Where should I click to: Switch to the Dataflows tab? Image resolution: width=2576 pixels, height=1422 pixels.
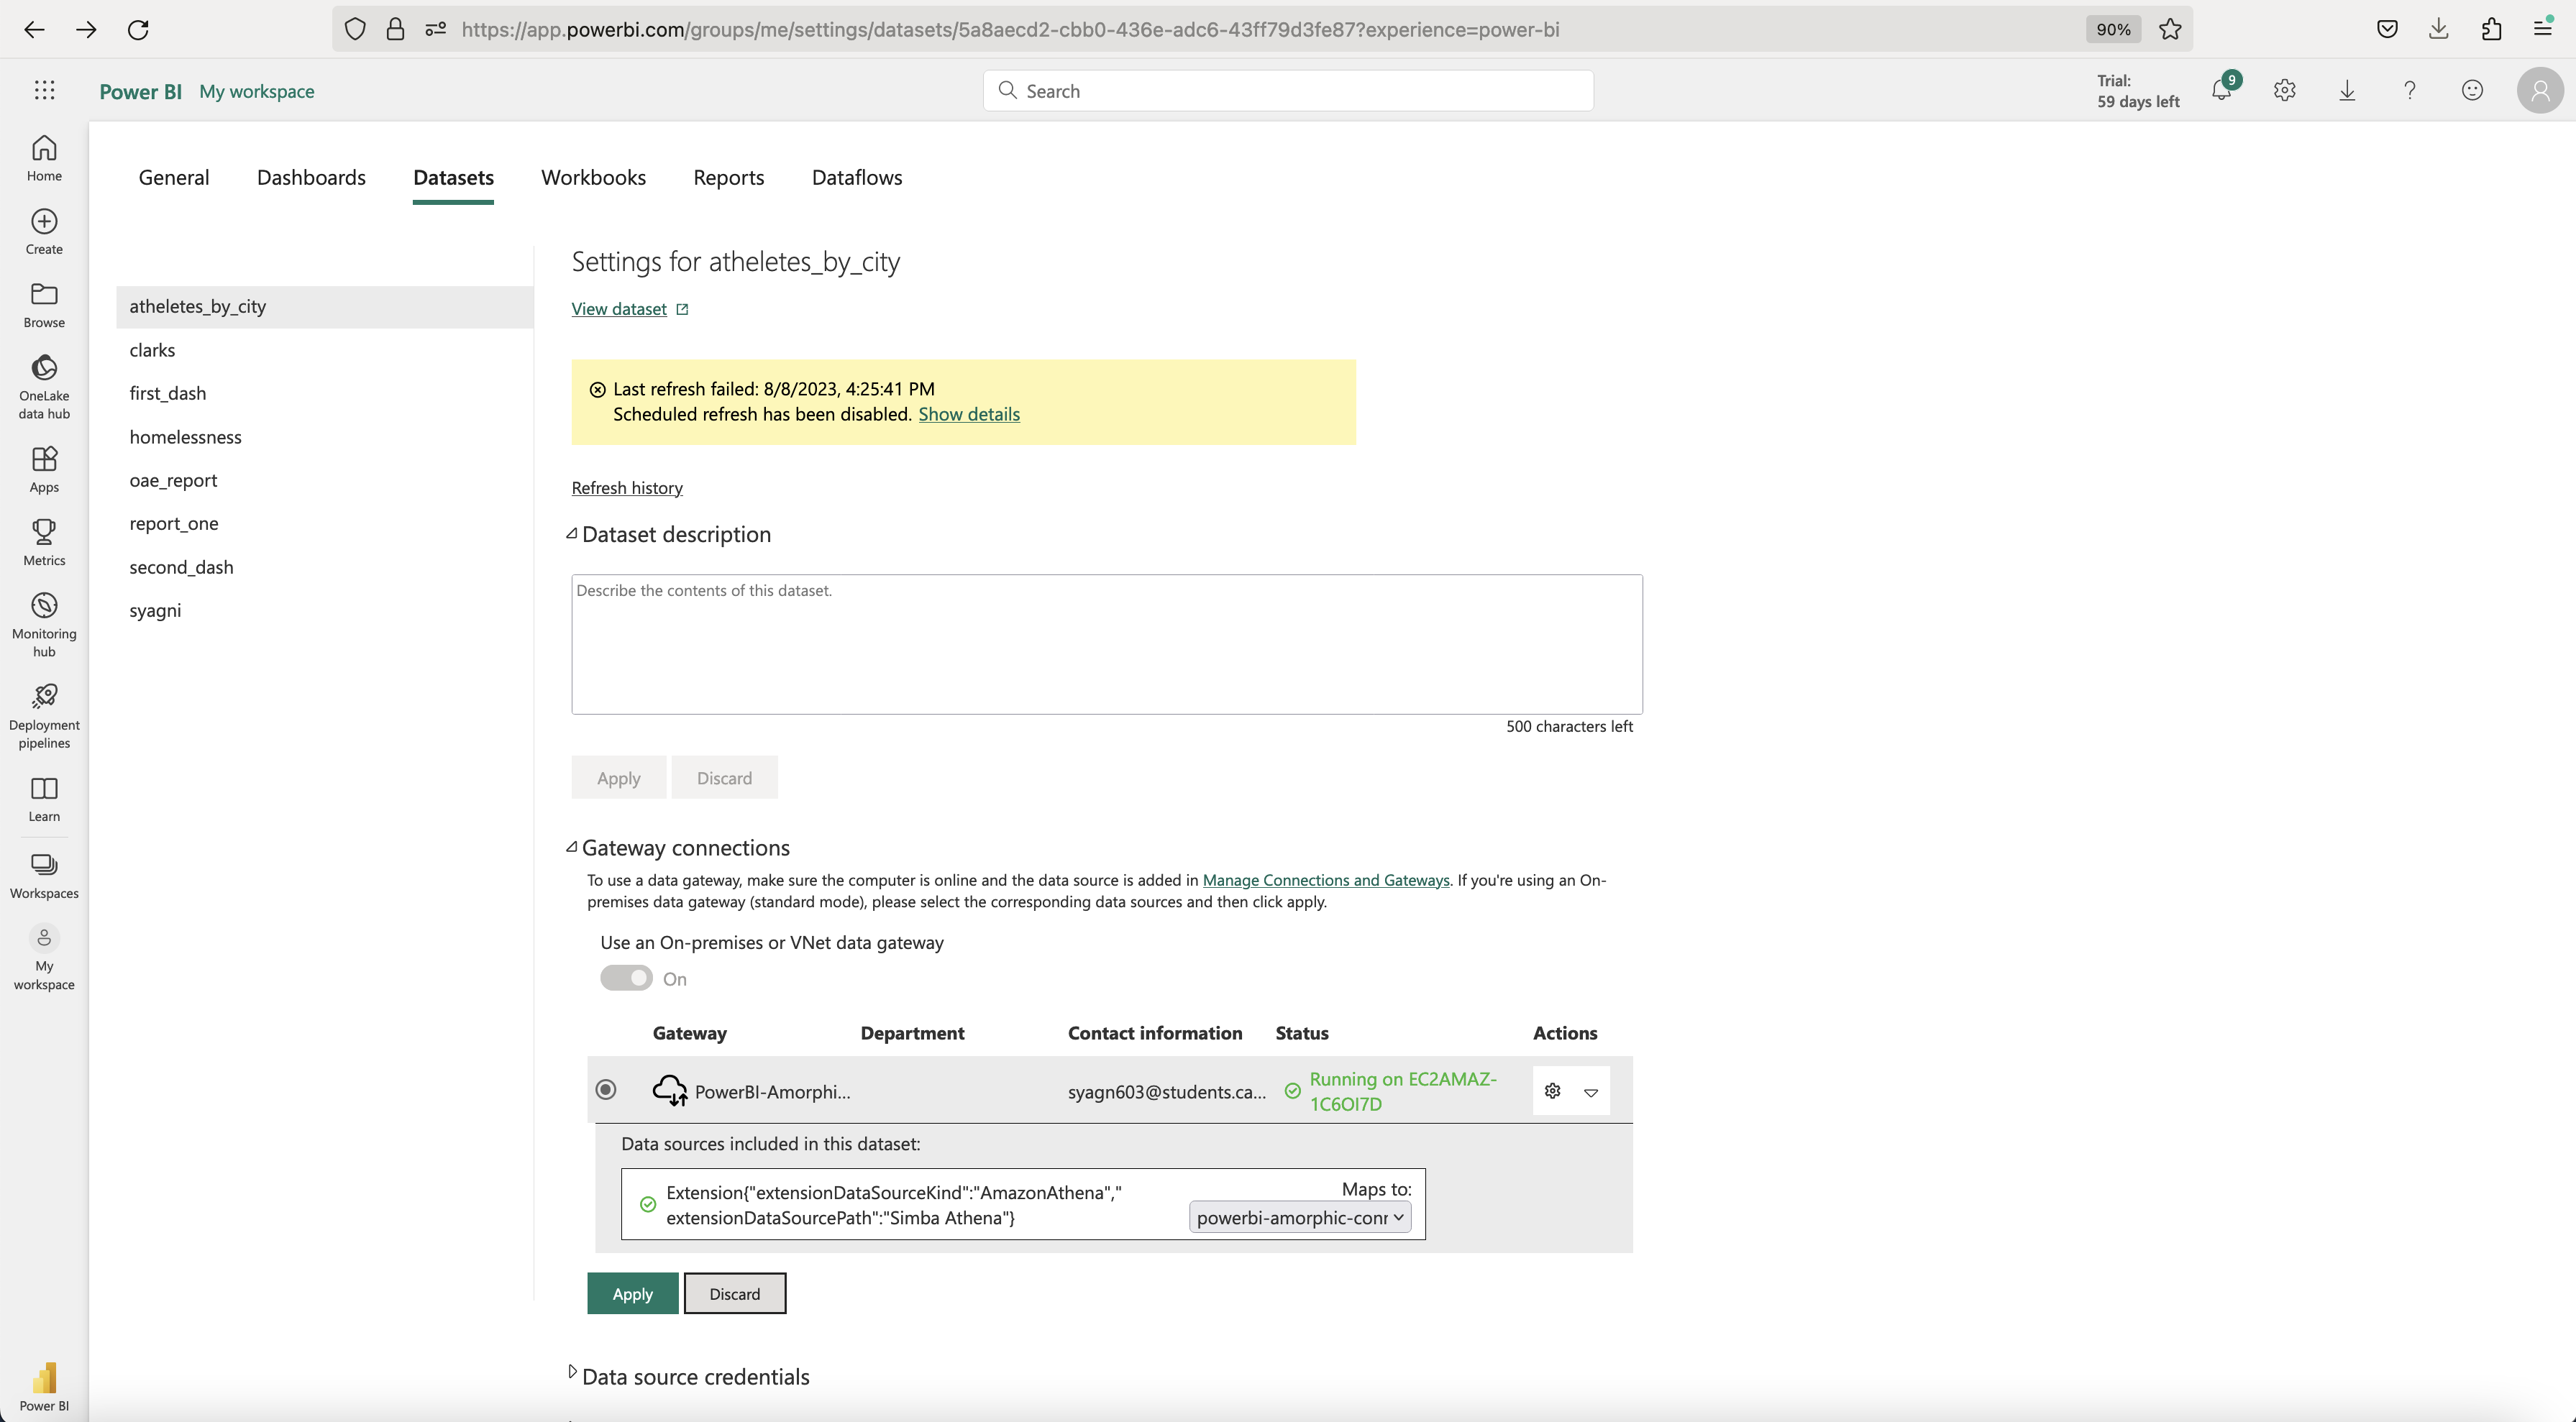(x=857, y=177)
